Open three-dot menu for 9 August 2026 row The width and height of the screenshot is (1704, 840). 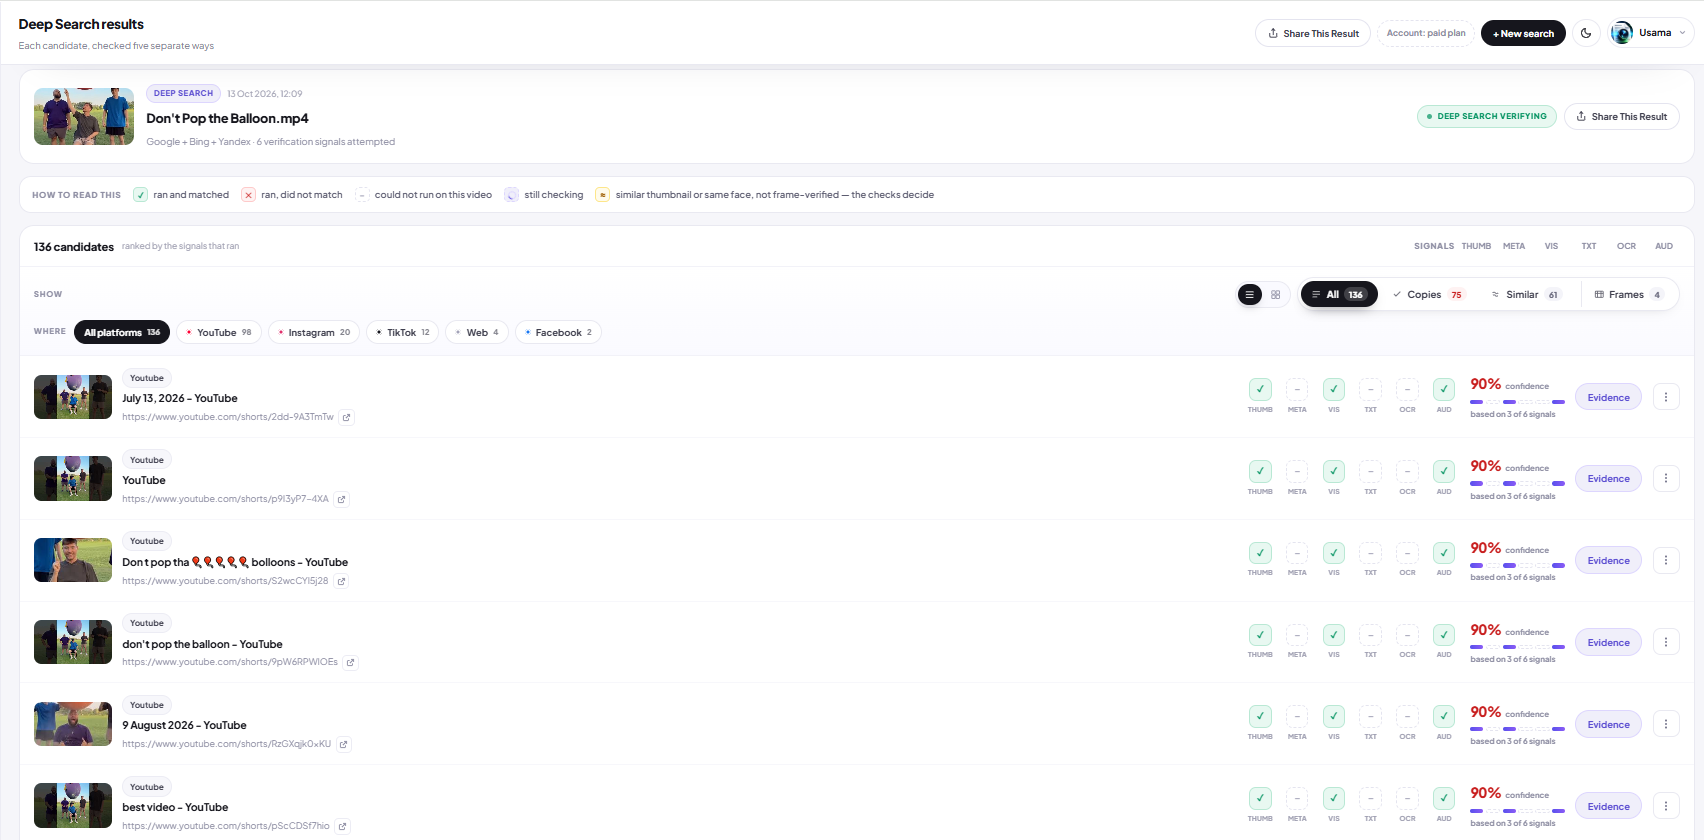click(x=1666, y=724)
